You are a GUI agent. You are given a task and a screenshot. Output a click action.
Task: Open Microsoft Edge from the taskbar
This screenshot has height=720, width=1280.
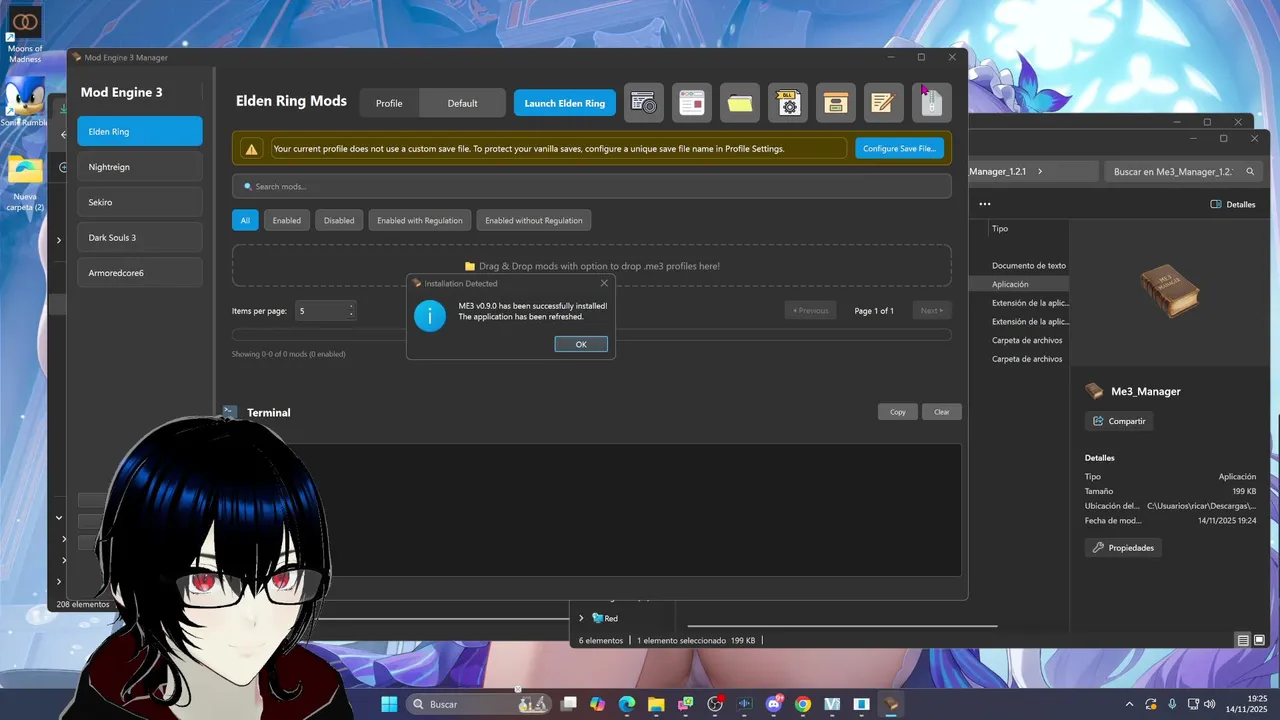627,704
